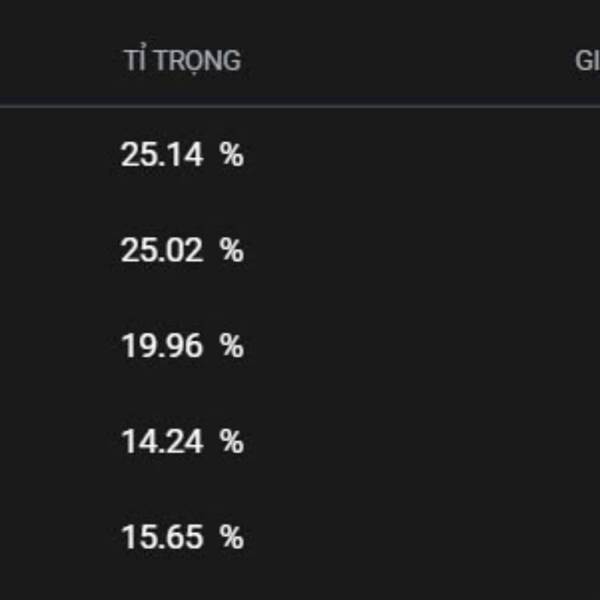This screenshot has height=600, width=600.
Task: Select the 19.96 weight value
Action: [x=162, y=346]
